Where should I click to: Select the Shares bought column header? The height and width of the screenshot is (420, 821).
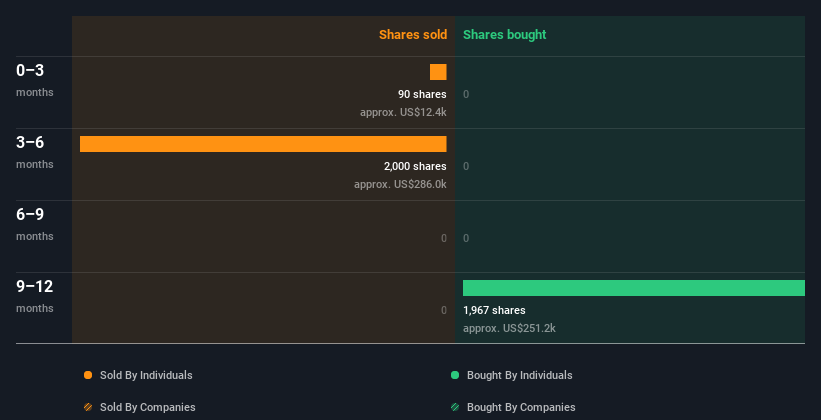(x=504, y=35)
